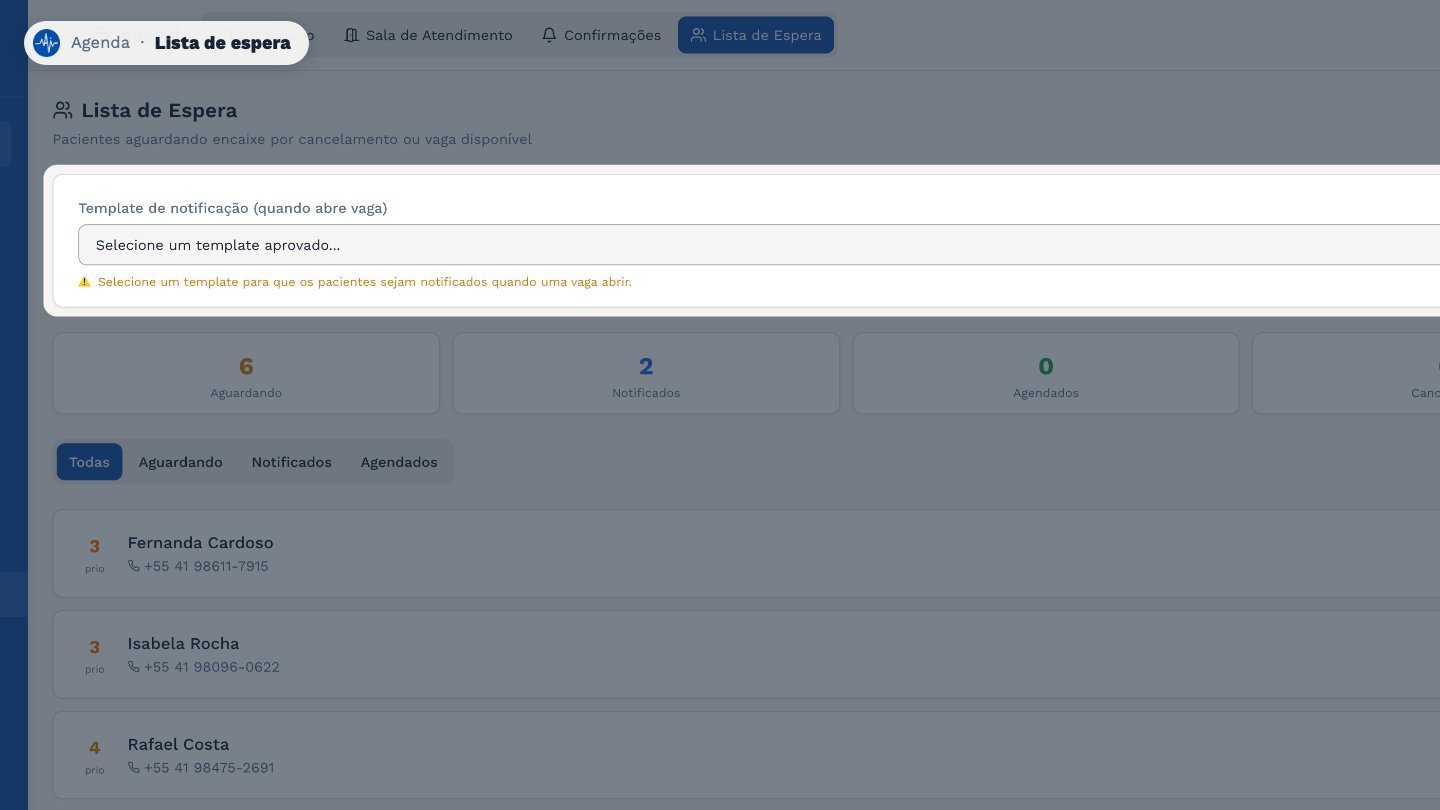This screenshot has width=1440, height=810.
Task: Show only Agendados patients
Action: pyautogui.click(x=399, y=462)
